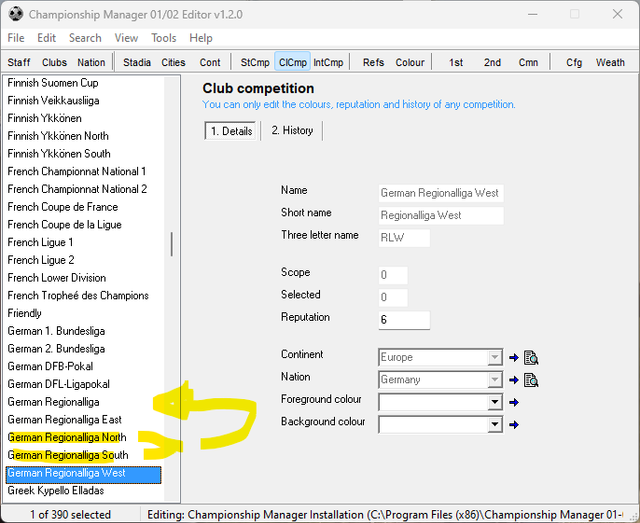Click the competition list scrollbar thumb

pos(171,244)
